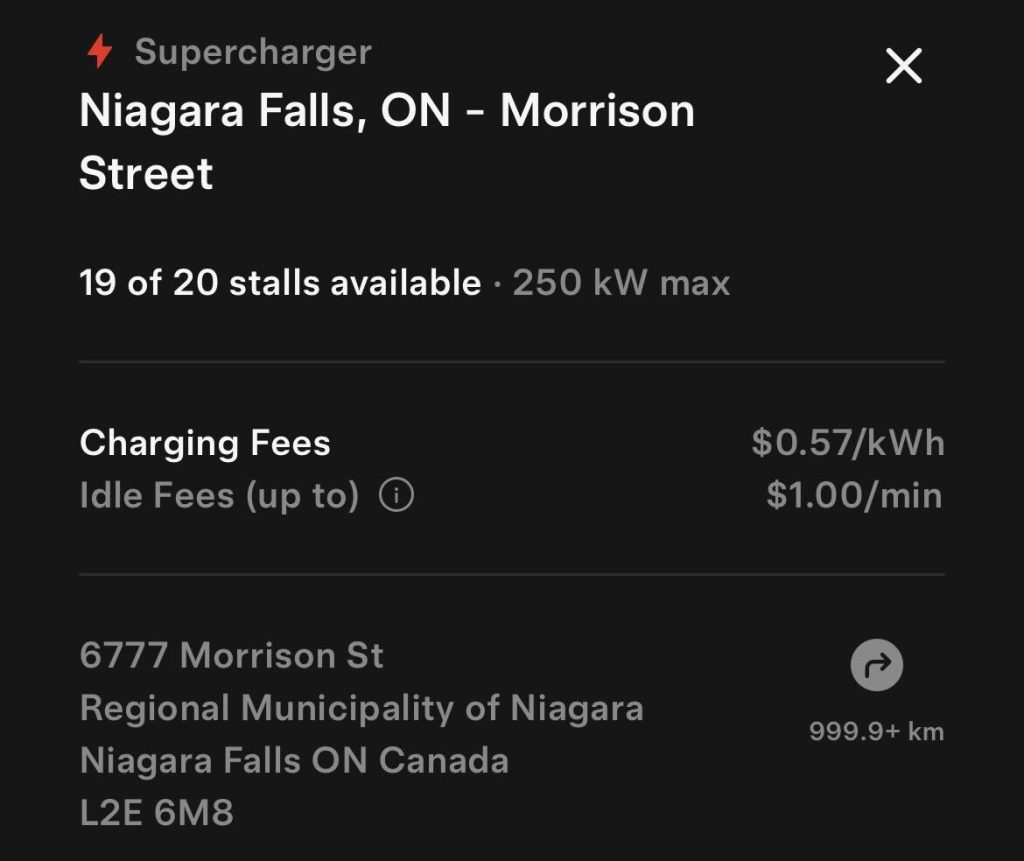Click Regional Municipality of Niagara text
The width and height of the screenshot is (1024, 861).
(x=361, y=708)
